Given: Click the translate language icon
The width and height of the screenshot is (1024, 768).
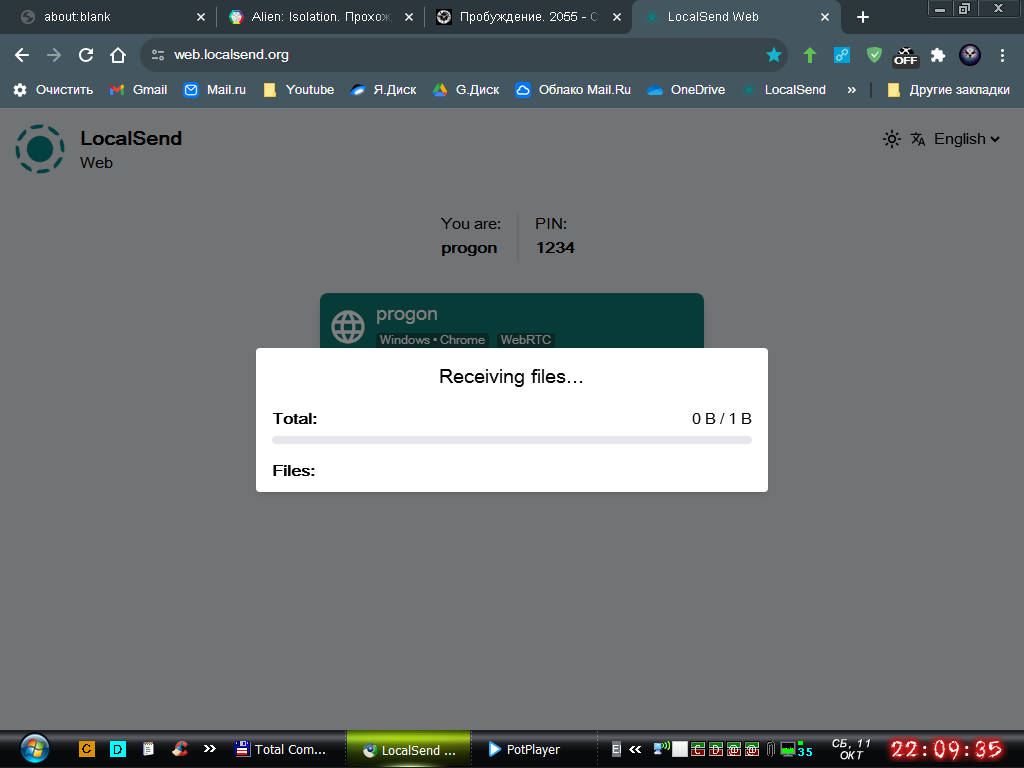Looking at the screenshot, I should coord(918,139).
